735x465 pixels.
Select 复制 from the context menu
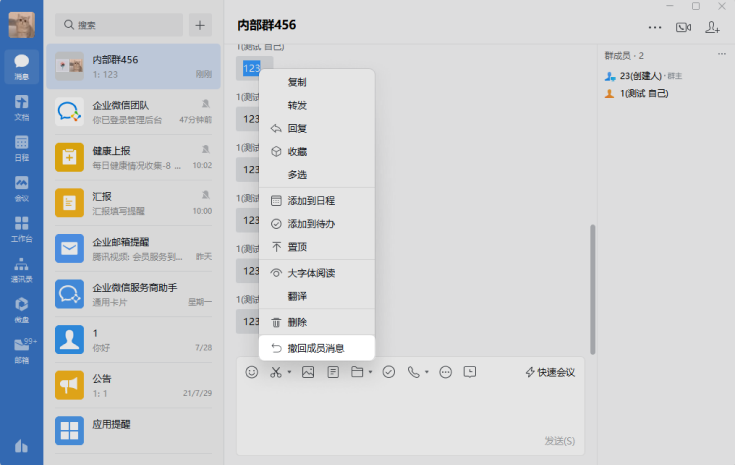pyautogui.click(x=297, y=82)
